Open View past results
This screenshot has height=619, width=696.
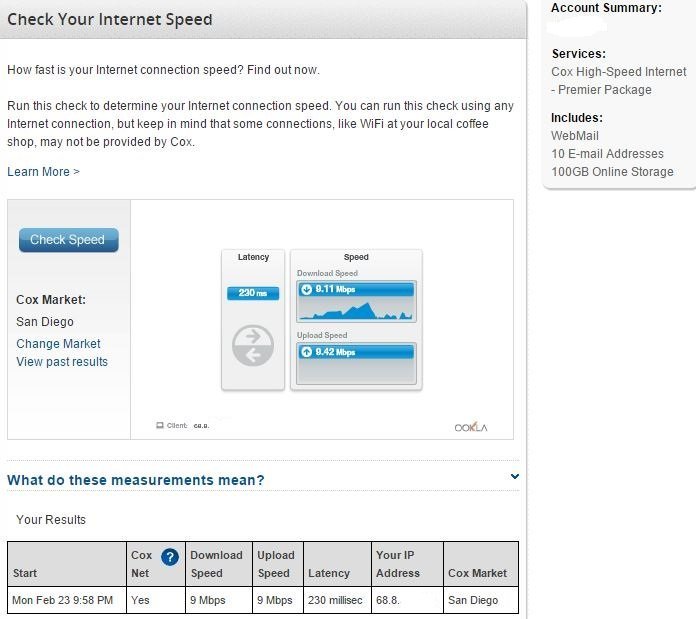click(62, 362)
